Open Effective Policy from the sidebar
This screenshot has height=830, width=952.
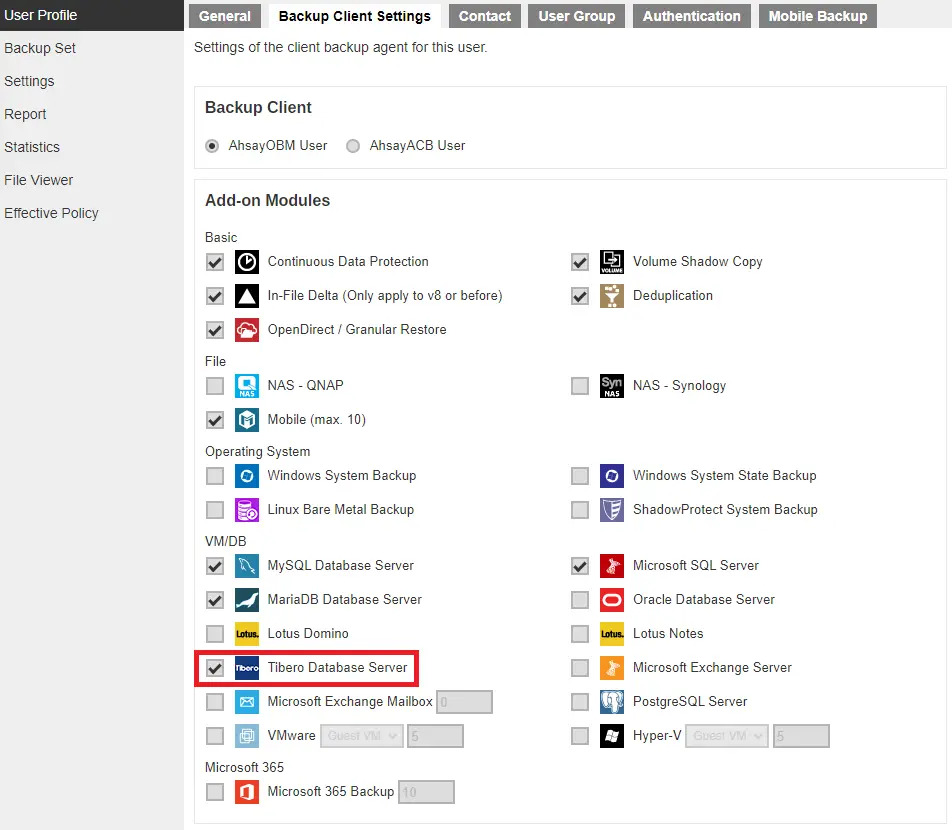coord(51,213)
